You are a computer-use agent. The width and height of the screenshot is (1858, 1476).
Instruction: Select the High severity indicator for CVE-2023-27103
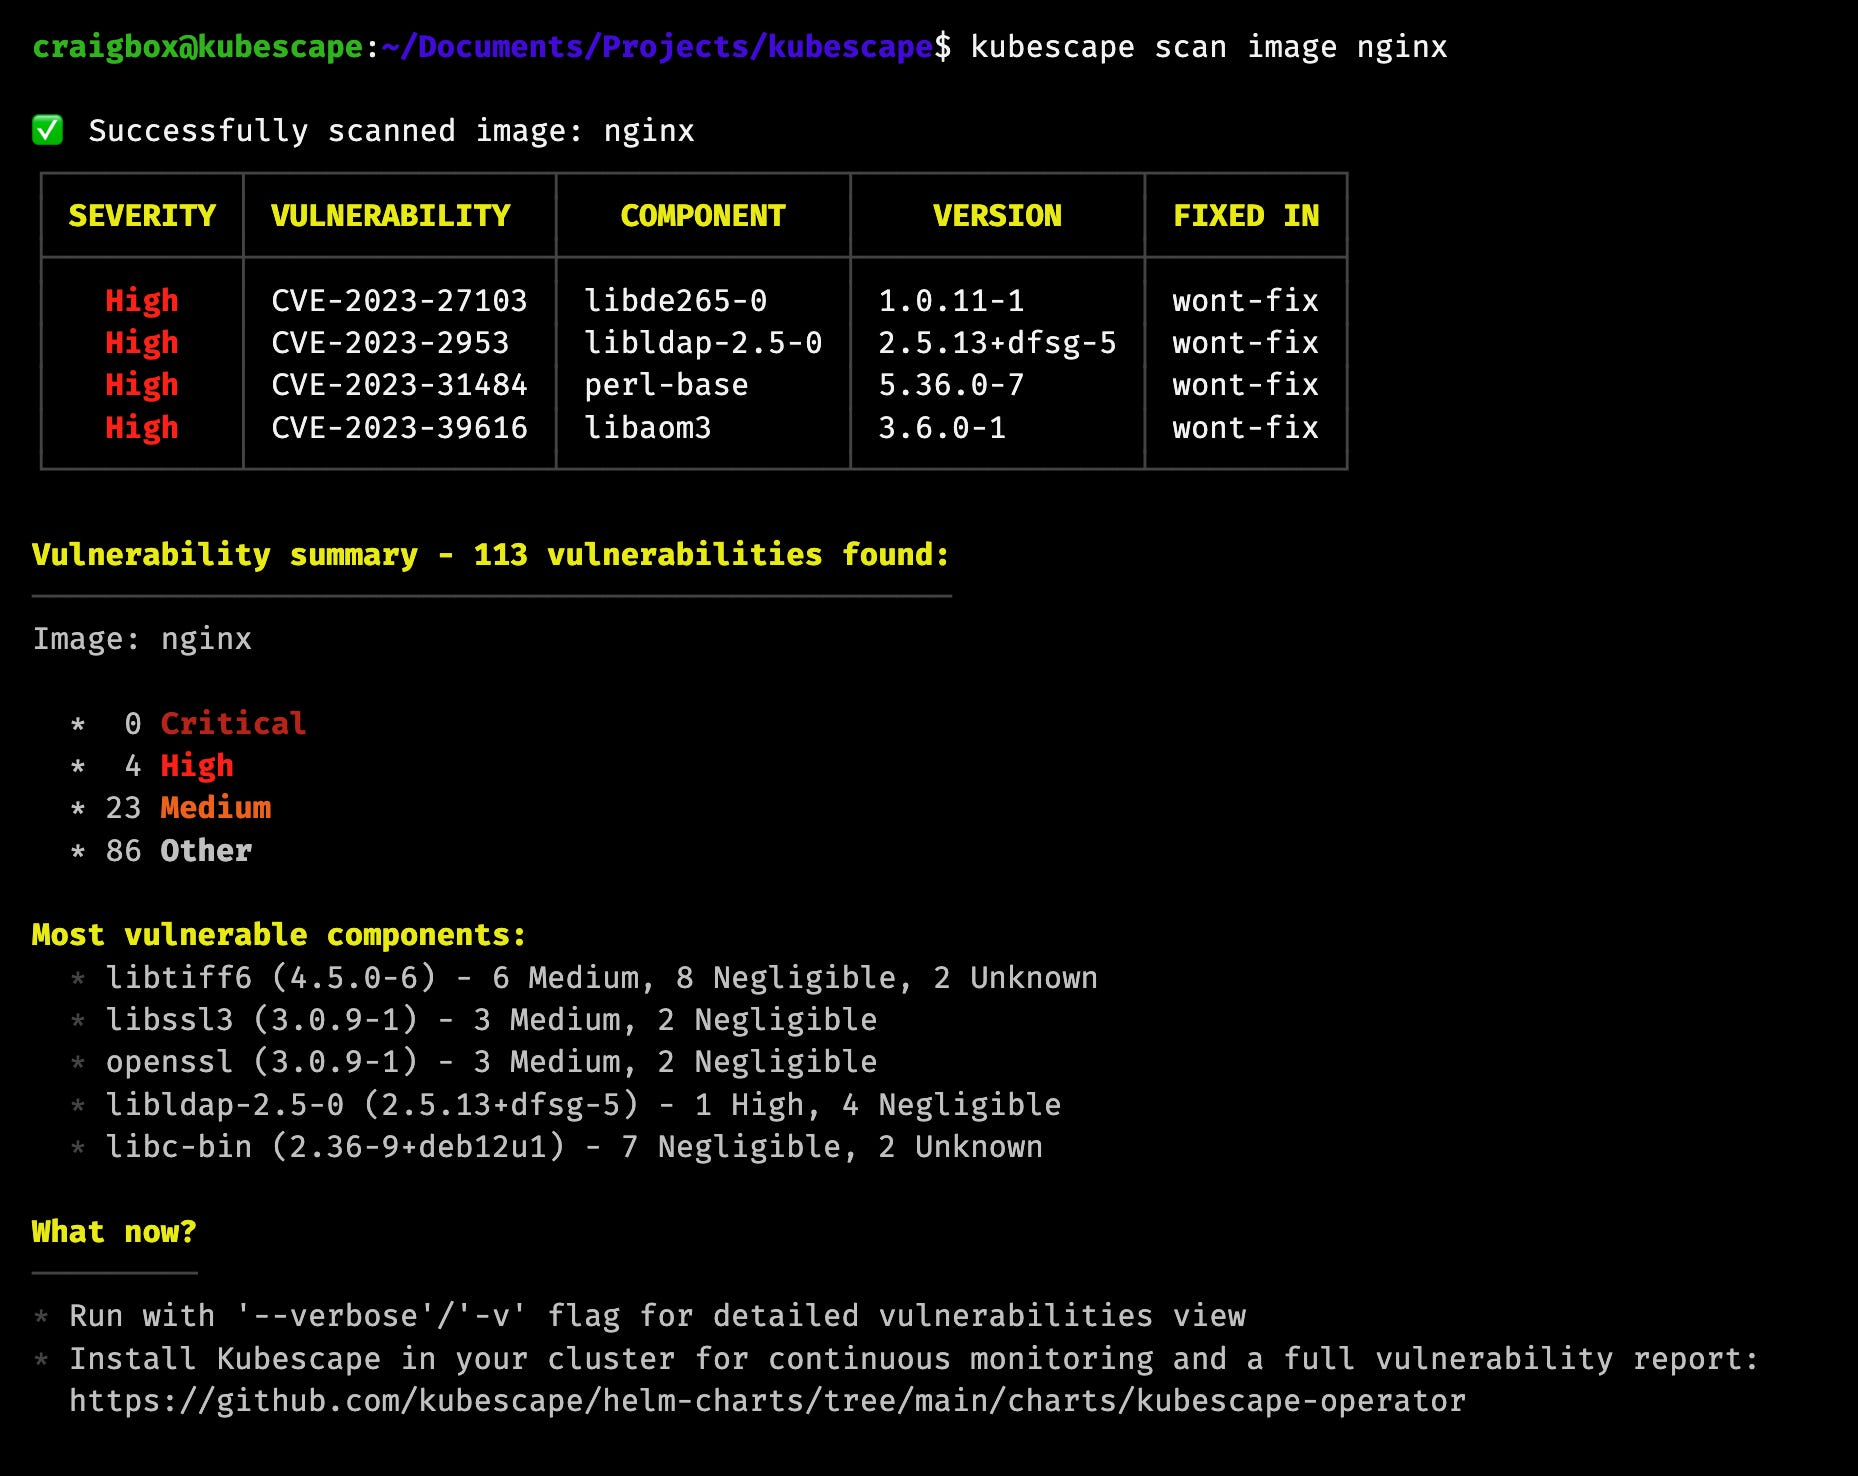point(141,299)
